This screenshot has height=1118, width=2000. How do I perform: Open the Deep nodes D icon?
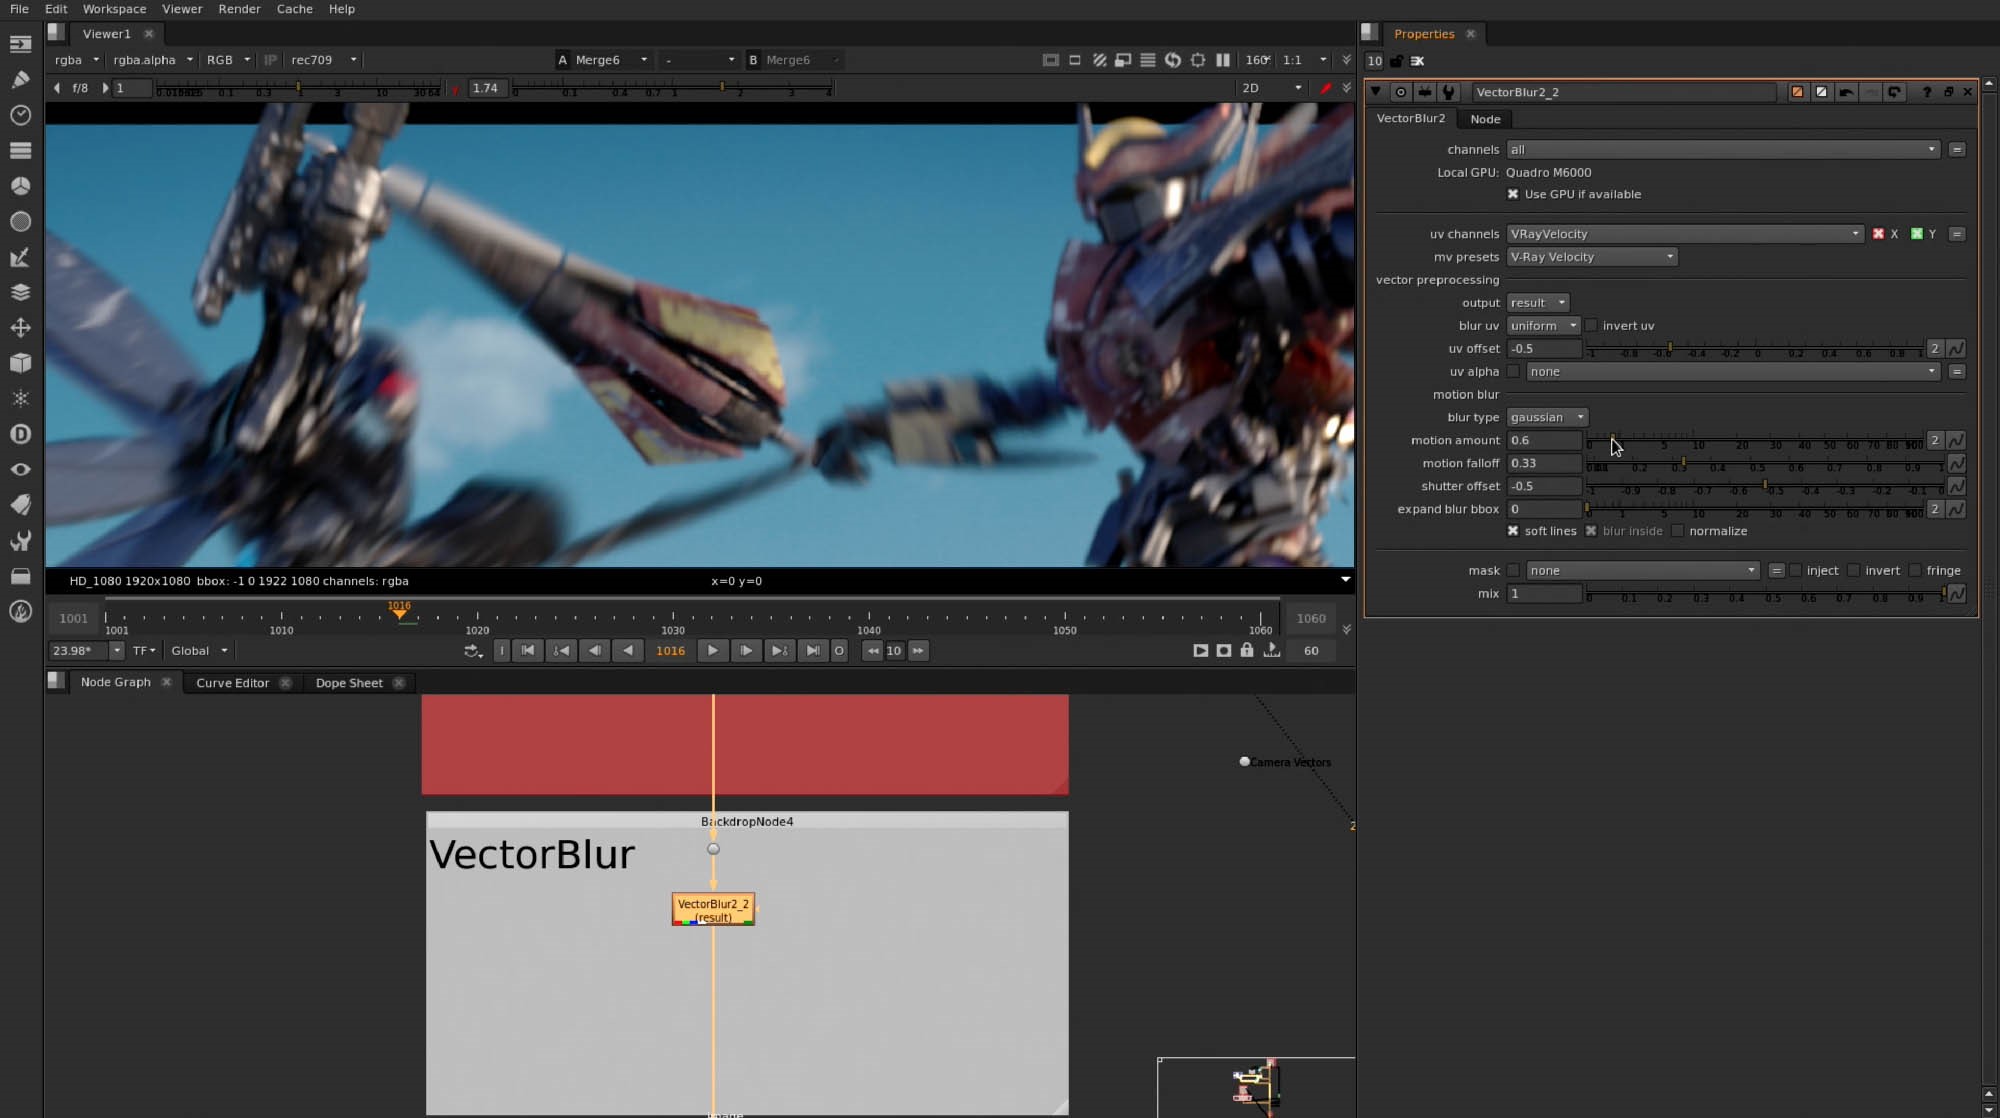pyautogui.click(x=20, y=434)
